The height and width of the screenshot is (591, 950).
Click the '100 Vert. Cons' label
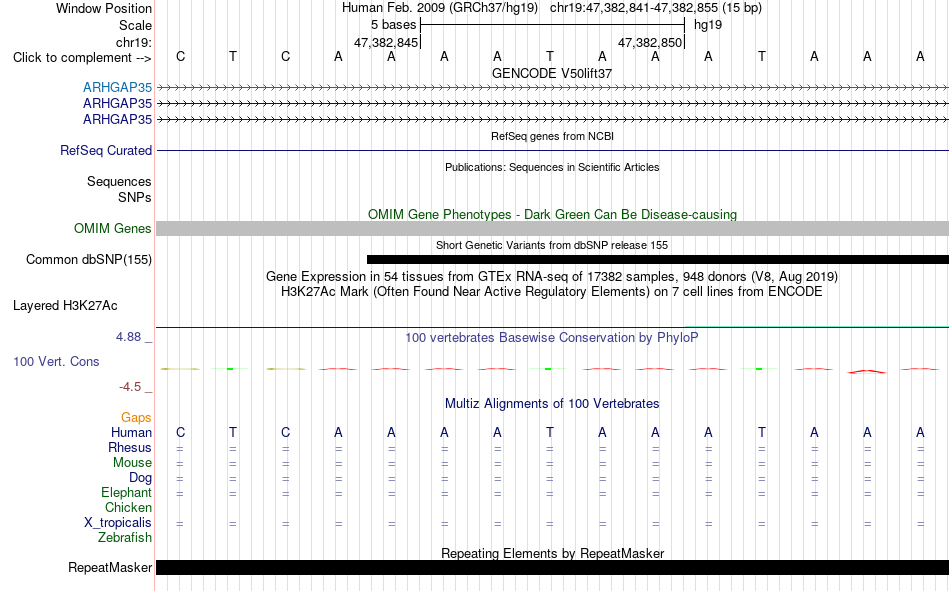[56, 362]
